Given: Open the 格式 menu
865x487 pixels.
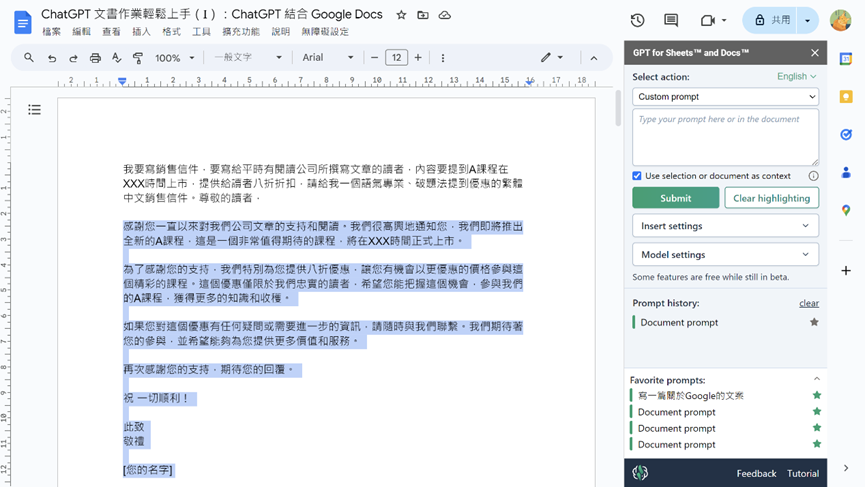Looking at the screenshot, I should 171,32.
